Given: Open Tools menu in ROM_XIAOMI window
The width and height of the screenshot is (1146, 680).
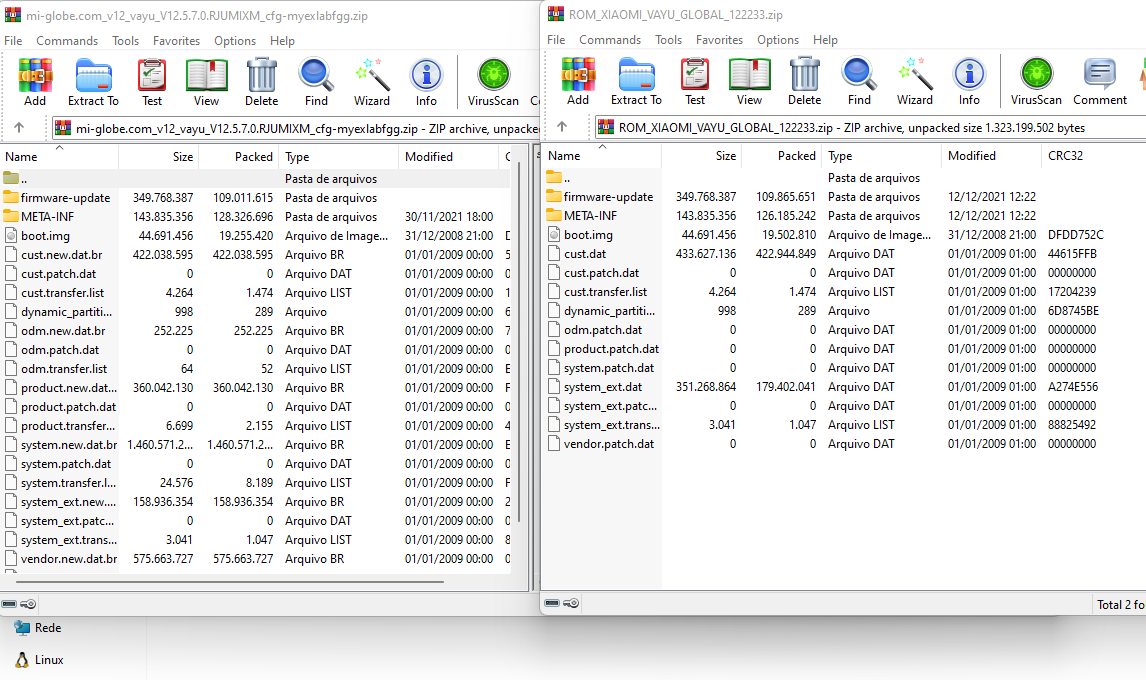Looking at the screenshot, I should pyautogui.click(x=668, y=39).
